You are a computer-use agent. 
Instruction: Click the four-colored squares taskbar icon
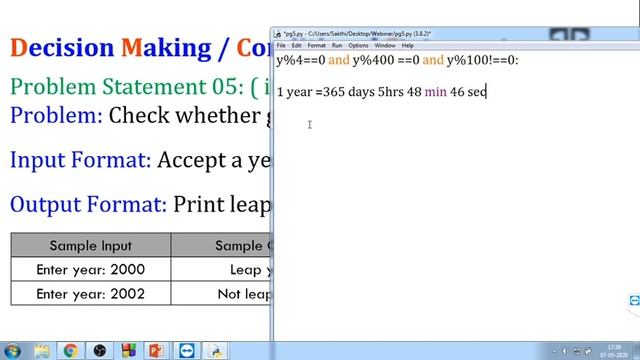point(129,351)
